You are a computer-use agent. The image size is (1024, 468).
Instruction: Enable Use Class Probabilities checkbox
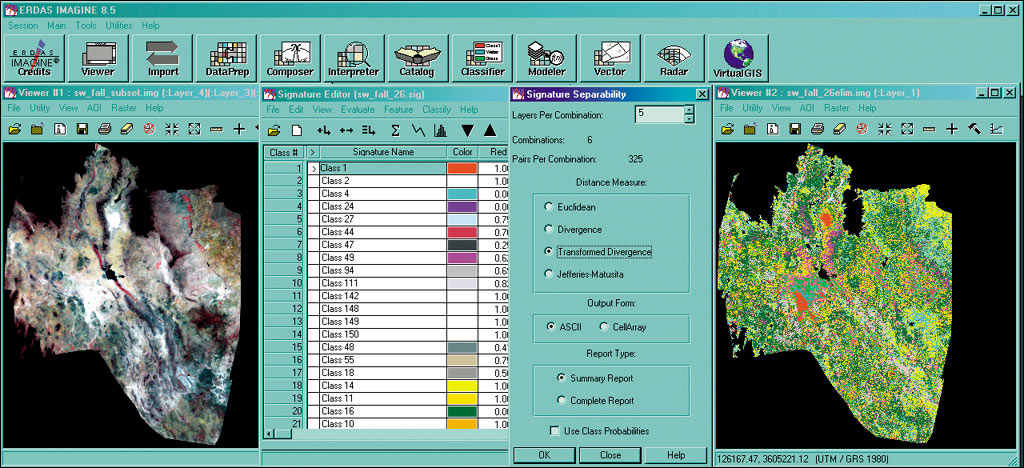[x=554, y=431]
